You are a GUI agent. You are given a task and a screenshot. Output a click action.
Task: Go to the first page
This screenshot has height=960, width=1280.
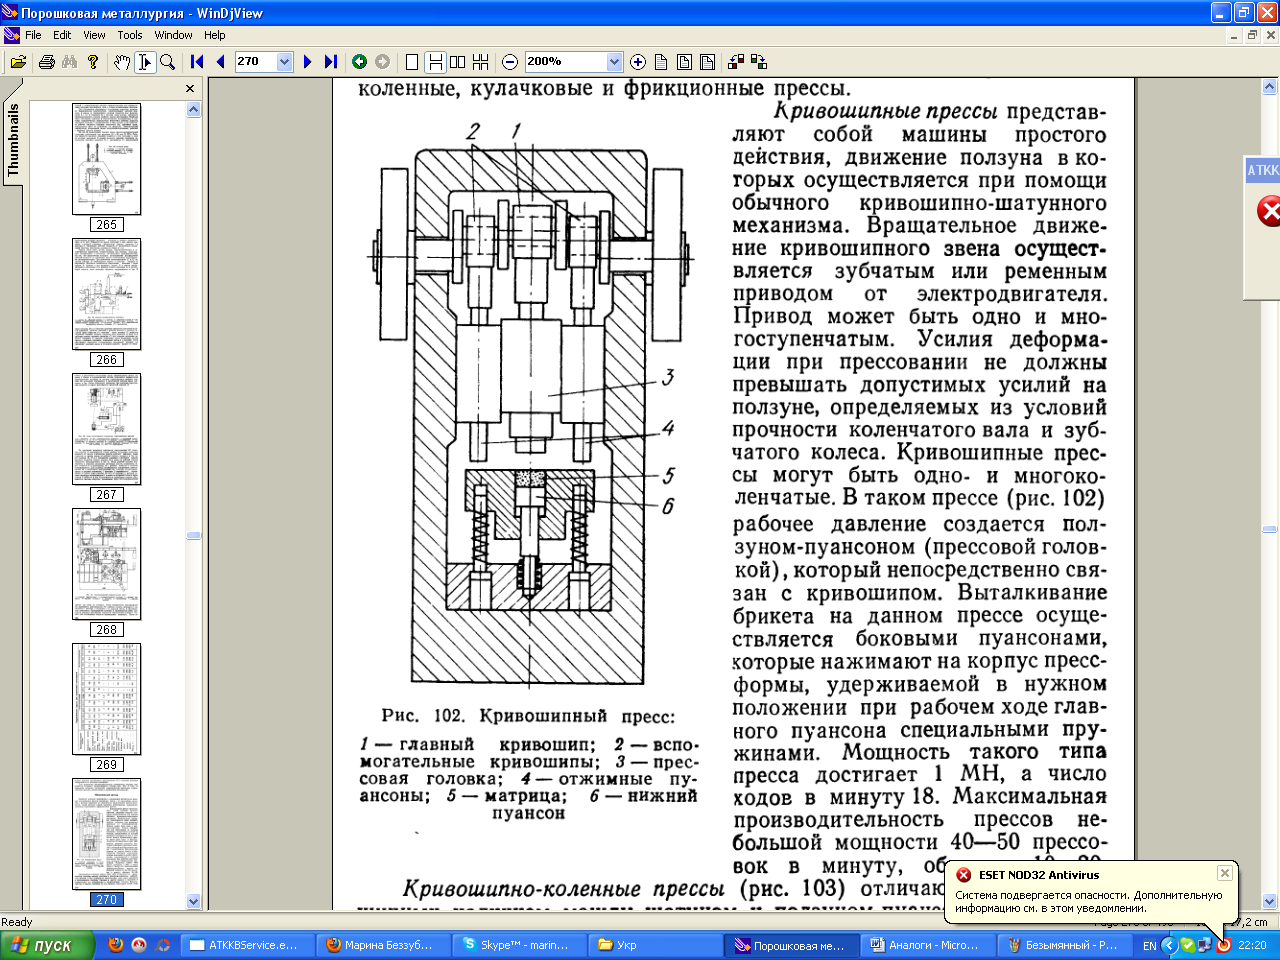point(197,62)
